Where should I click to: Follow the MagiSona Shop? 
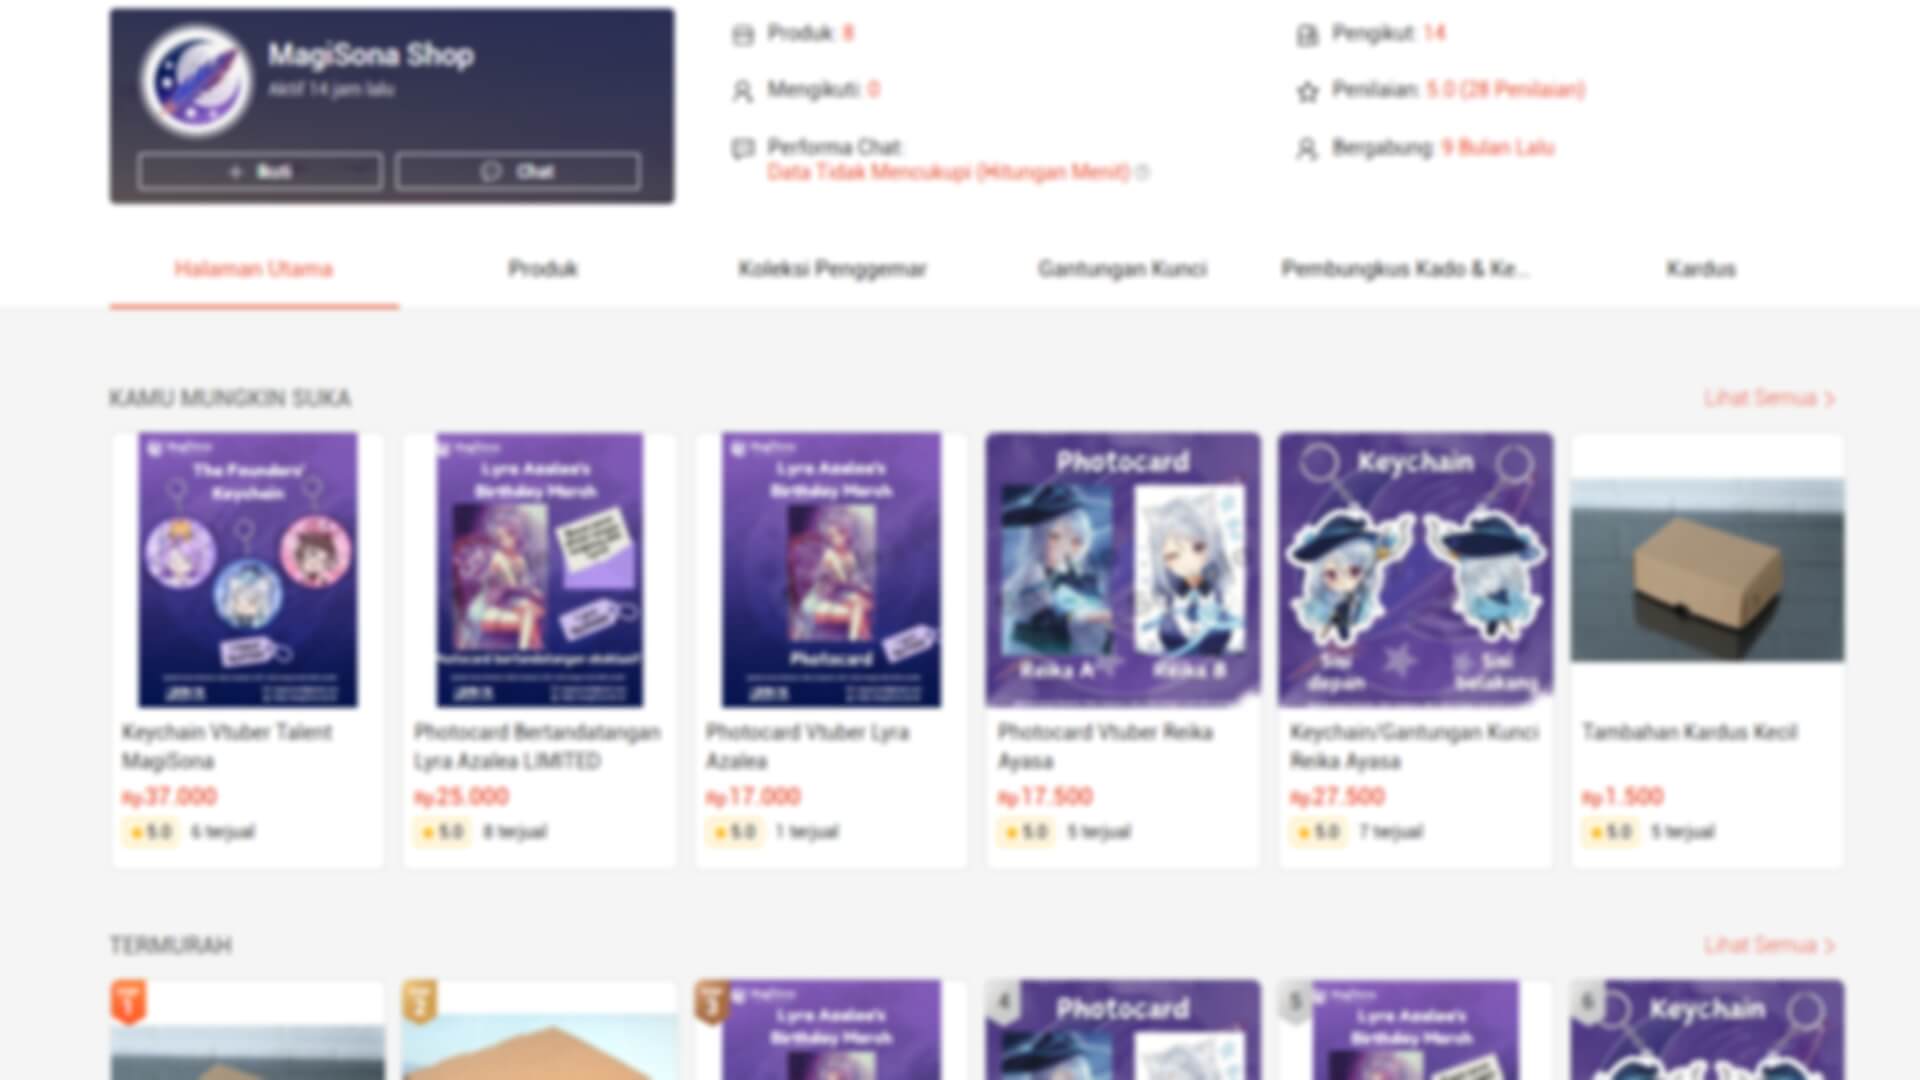(260, 171)
